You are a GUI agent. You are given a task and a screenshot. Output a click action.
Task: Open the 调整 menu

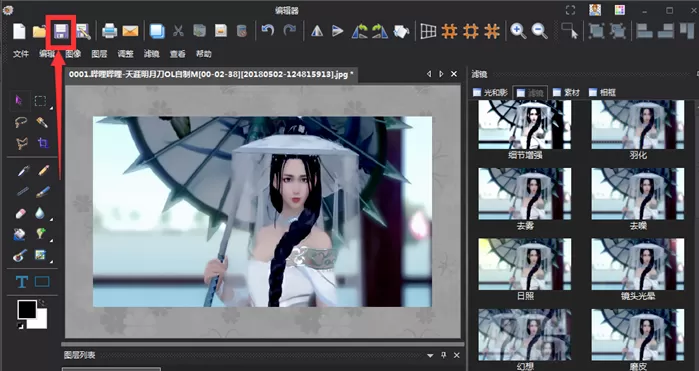tap(125, 54)
